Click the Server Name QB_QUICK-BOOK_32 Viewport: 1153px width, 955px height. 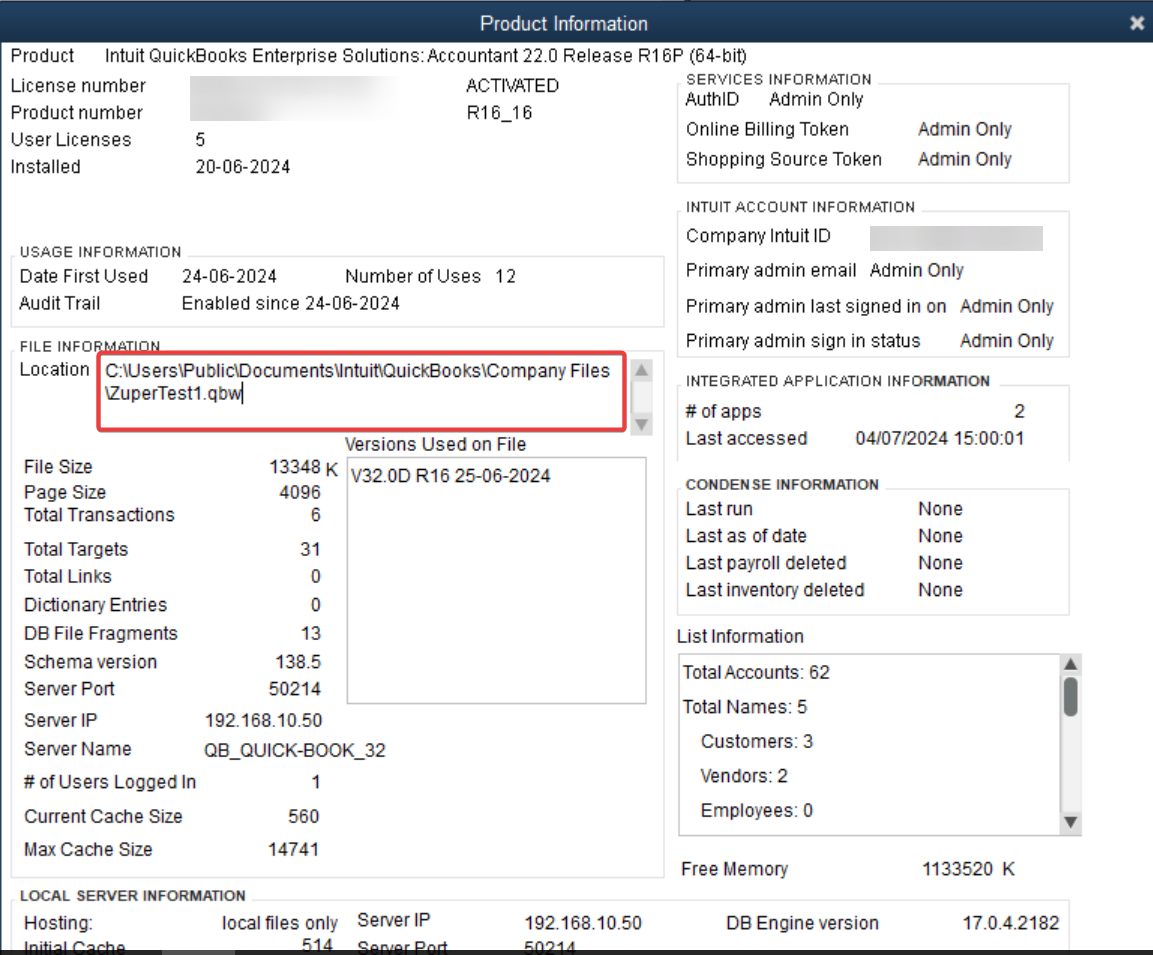(295, 750)
